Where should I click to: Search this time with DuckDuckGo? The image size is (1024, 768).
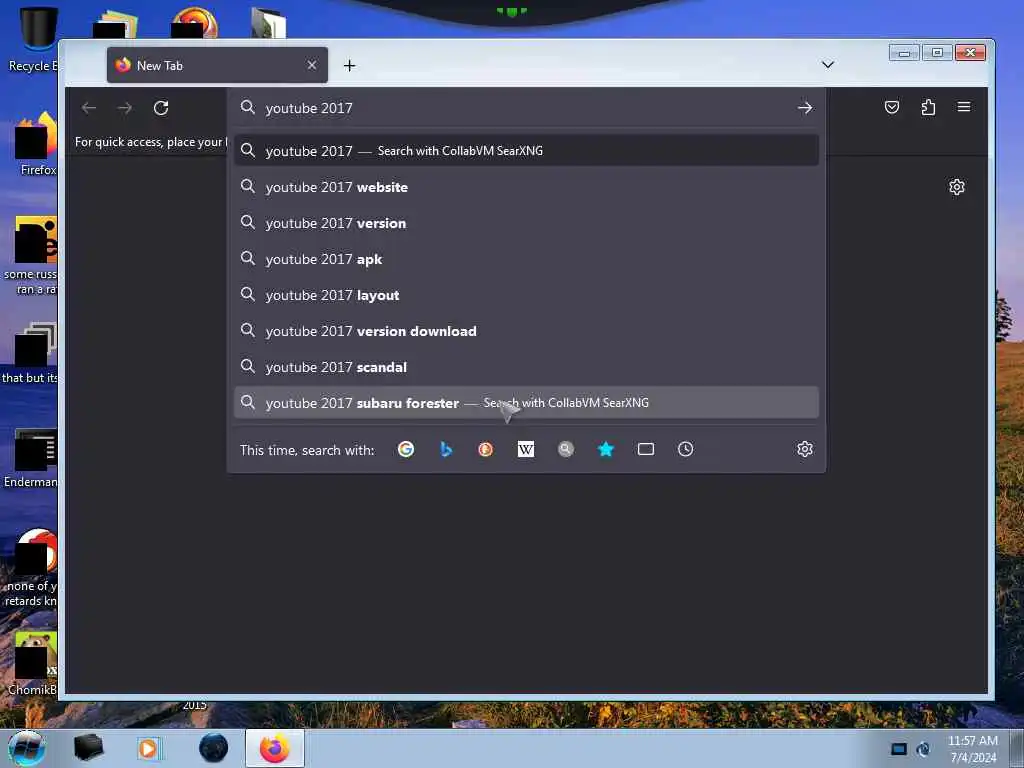[485, 449]
